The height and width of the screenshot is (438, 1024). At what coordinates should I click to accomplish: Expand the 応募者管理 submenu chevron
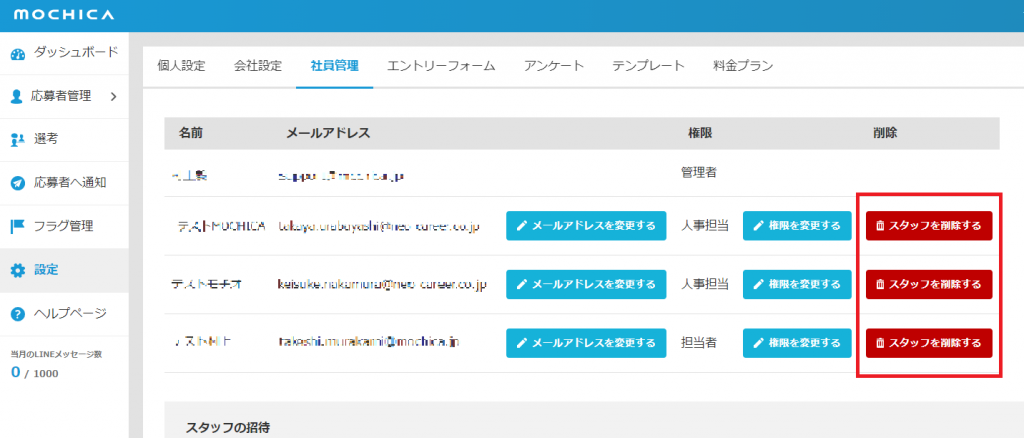pyautogui.click(x=113, y=97)
